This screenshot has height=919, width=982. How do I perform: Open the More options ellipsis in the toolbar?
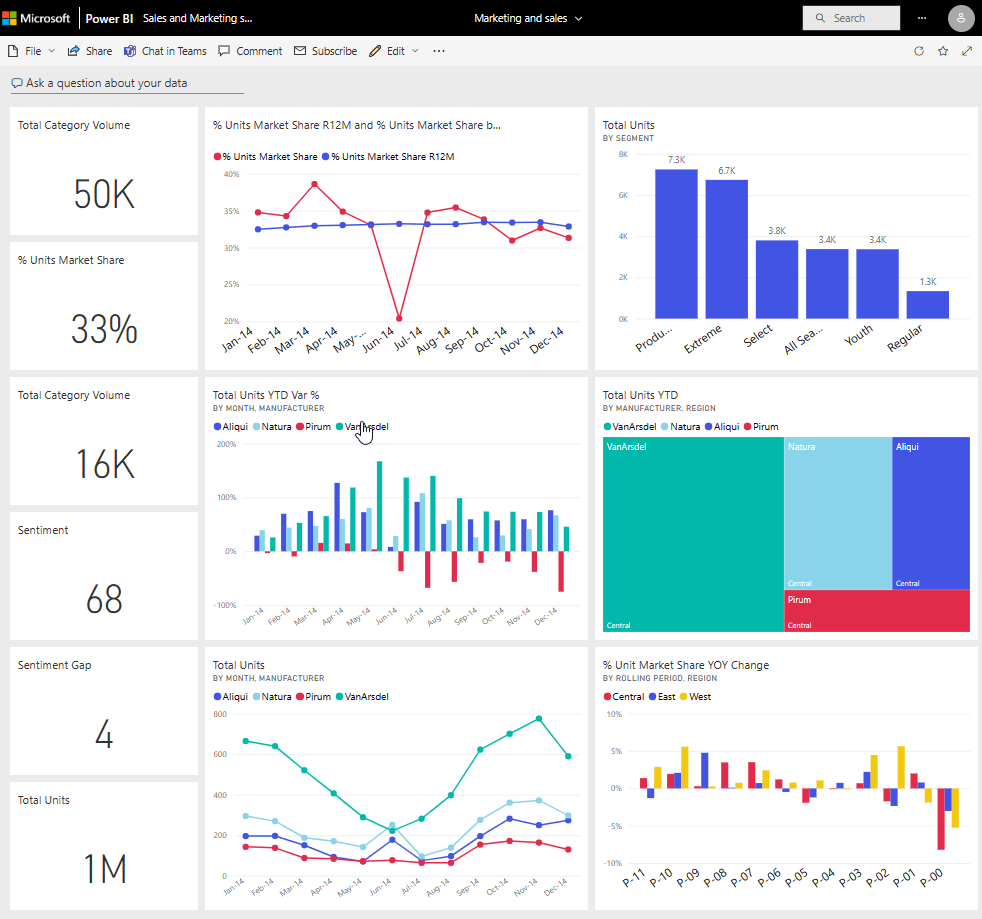tap(438, 51)
